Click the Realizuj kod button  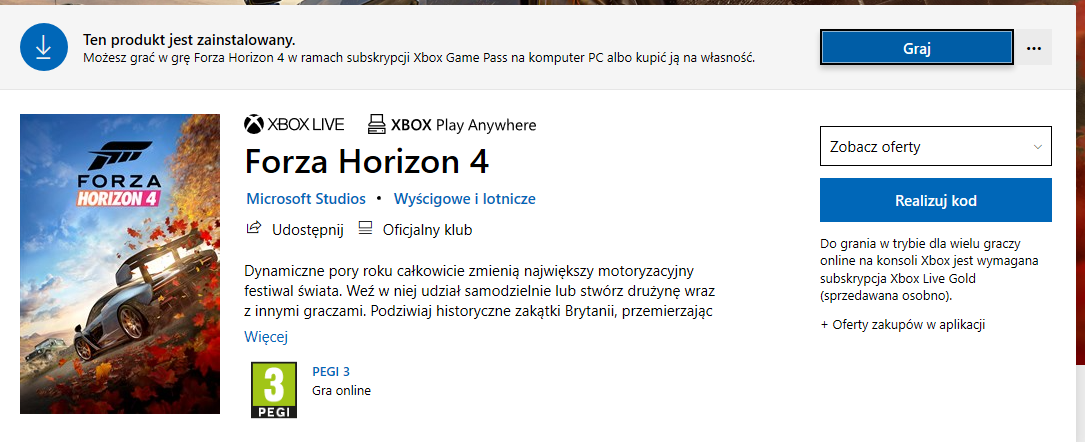[936, 201]
